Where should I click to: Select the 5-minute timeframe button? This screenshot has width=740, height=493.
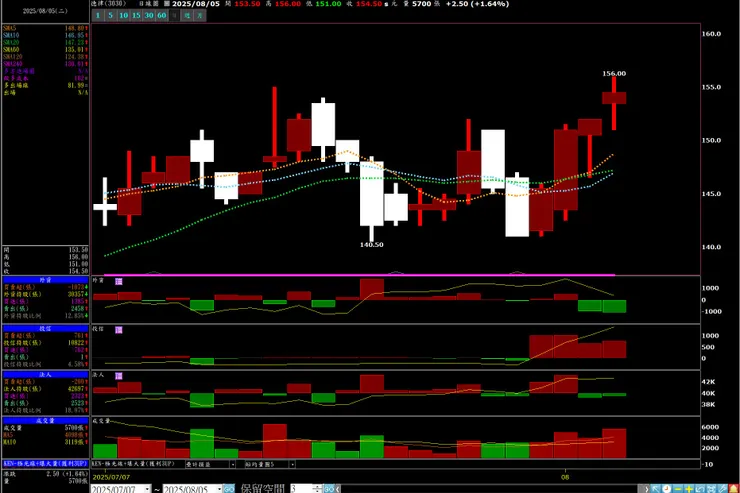coord(110,16)
